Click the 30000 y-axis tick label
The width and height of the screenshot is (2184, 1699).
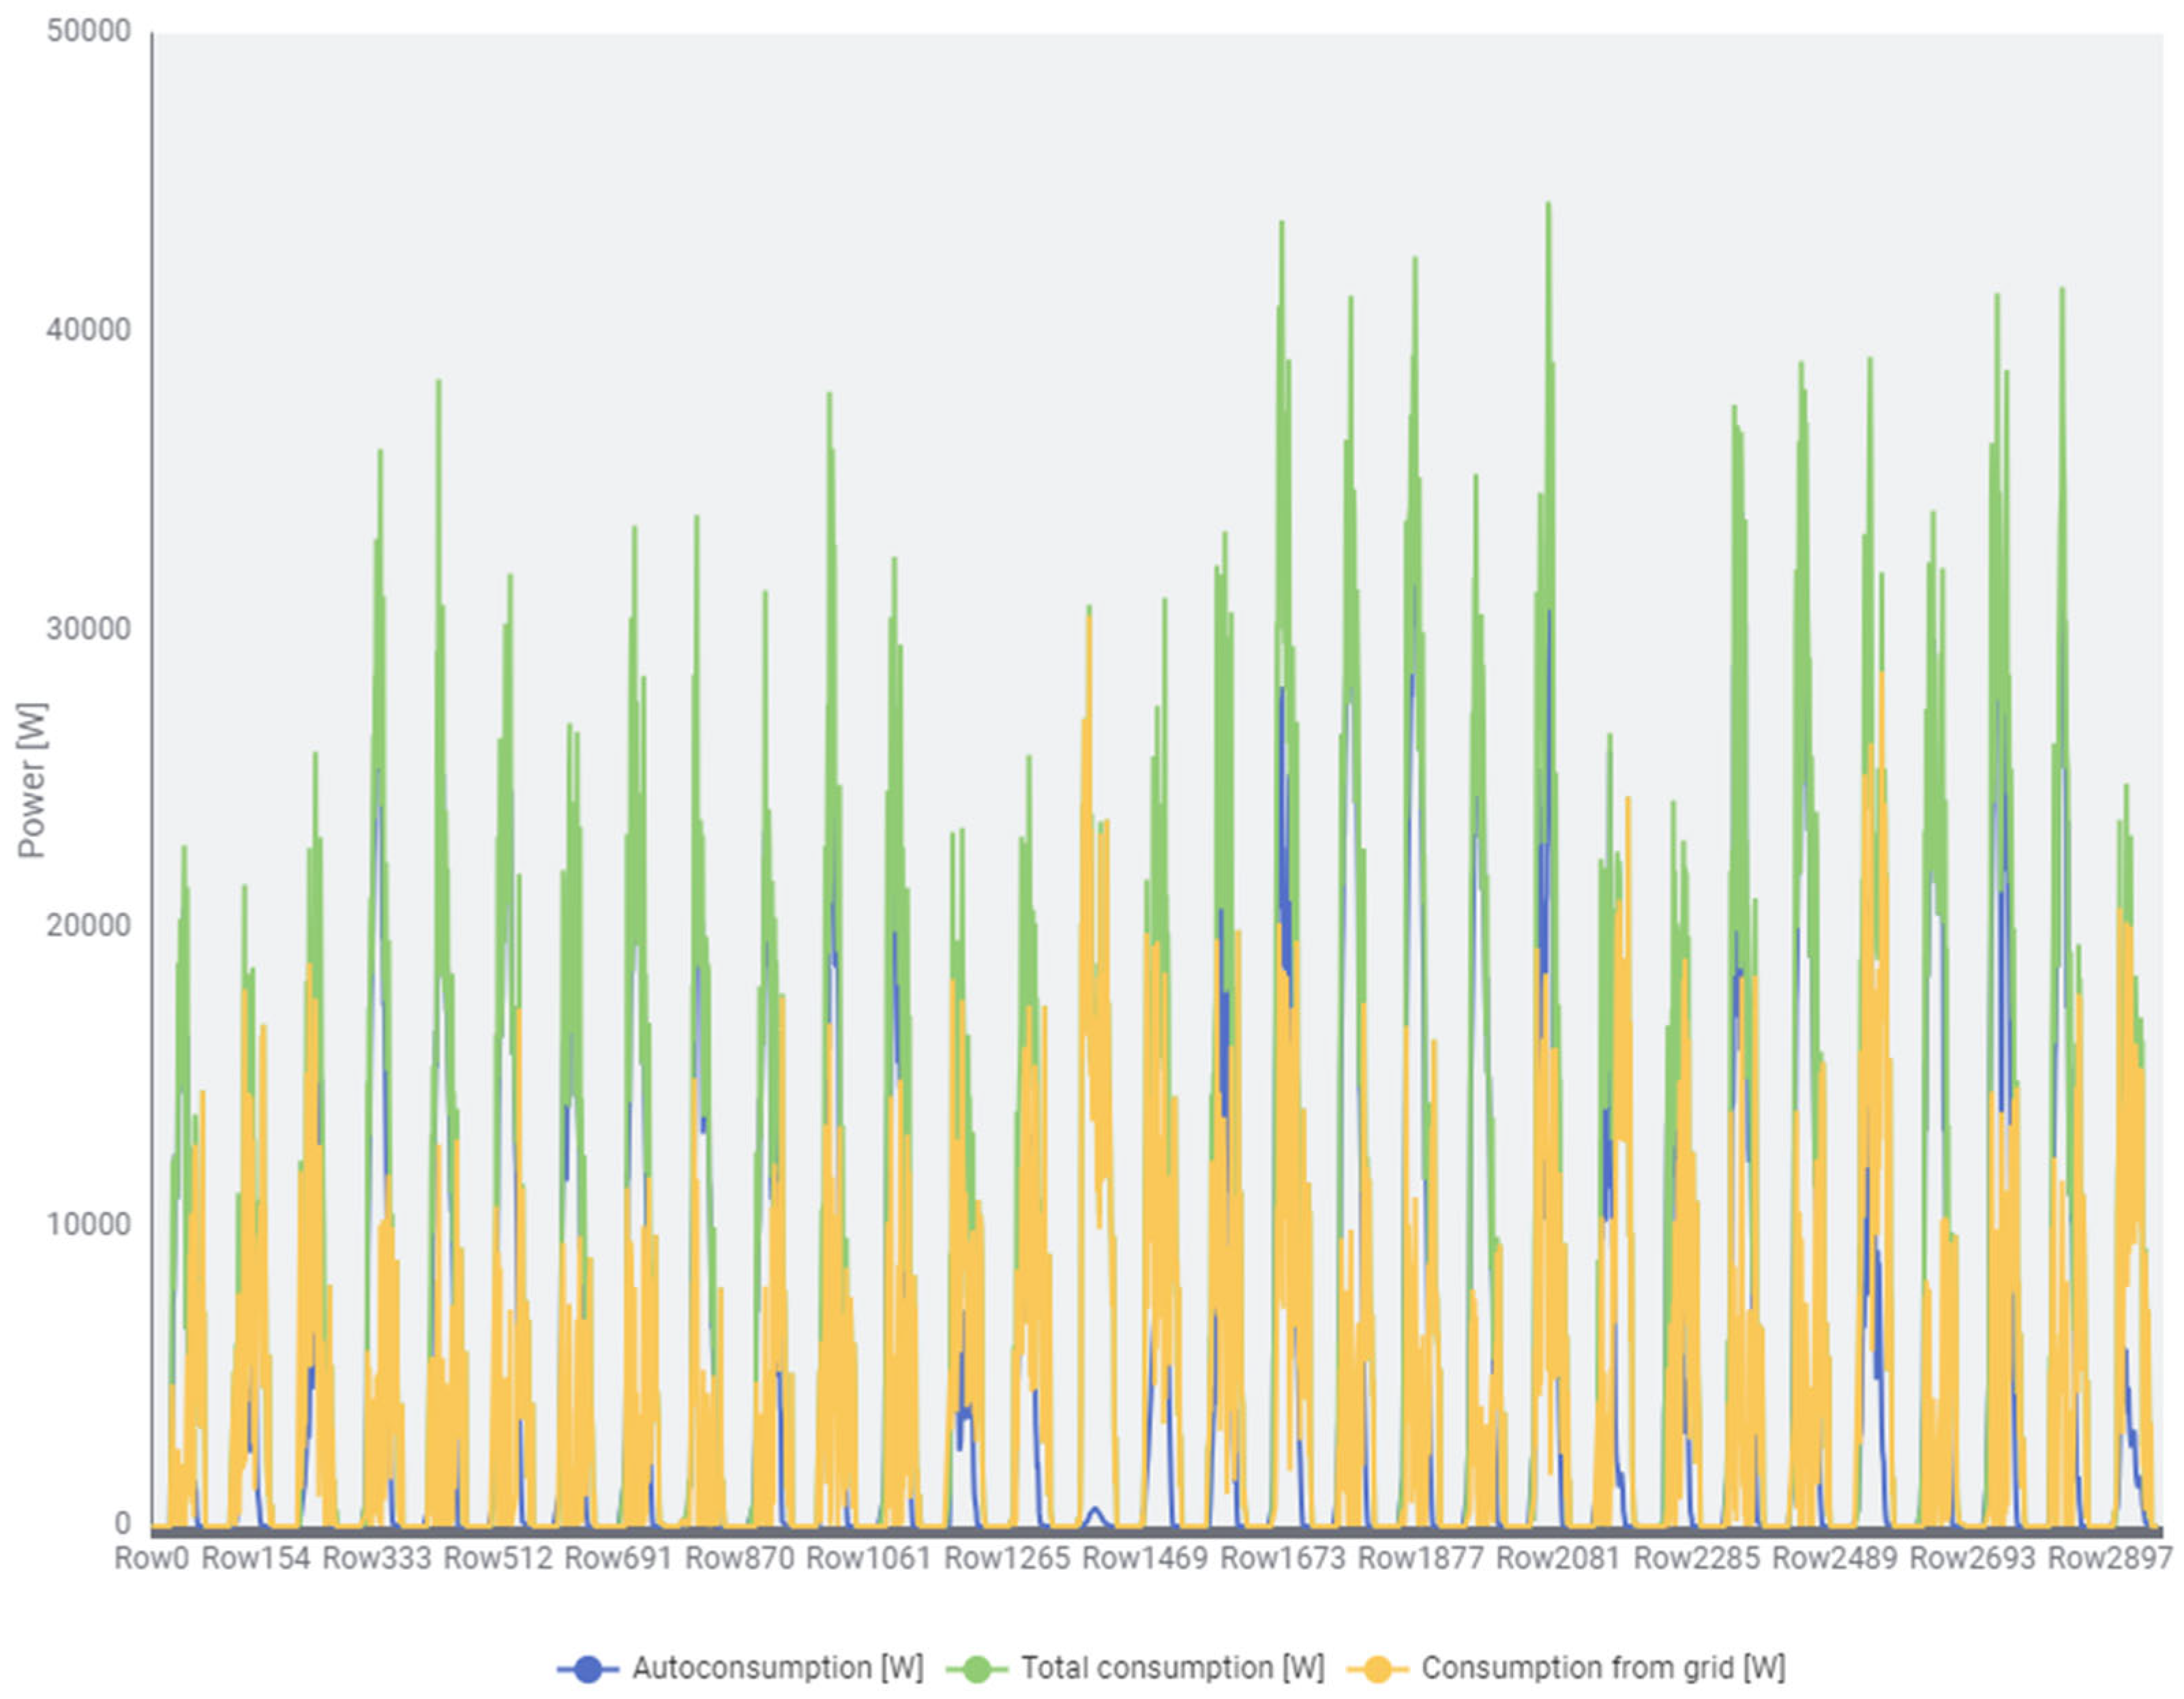89,628
